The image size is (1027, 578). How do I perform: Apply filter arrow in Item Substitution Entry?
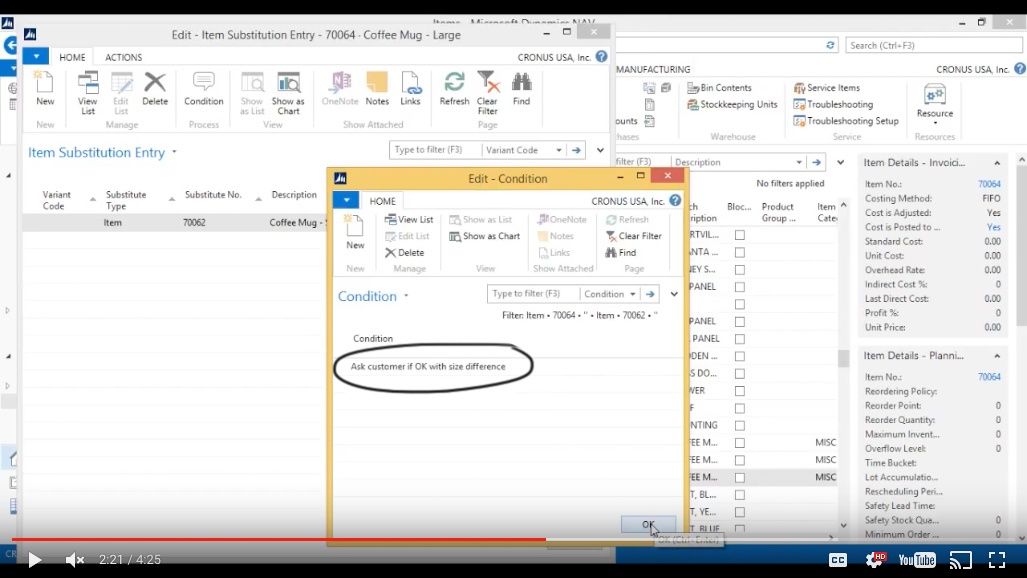coord(576,150)
